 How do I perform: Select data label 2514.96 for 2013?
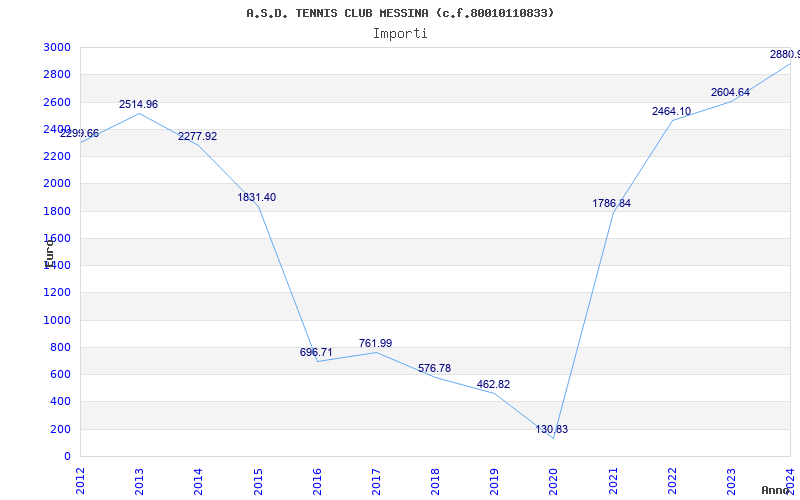pyautogui.click(x=138, y=104)
